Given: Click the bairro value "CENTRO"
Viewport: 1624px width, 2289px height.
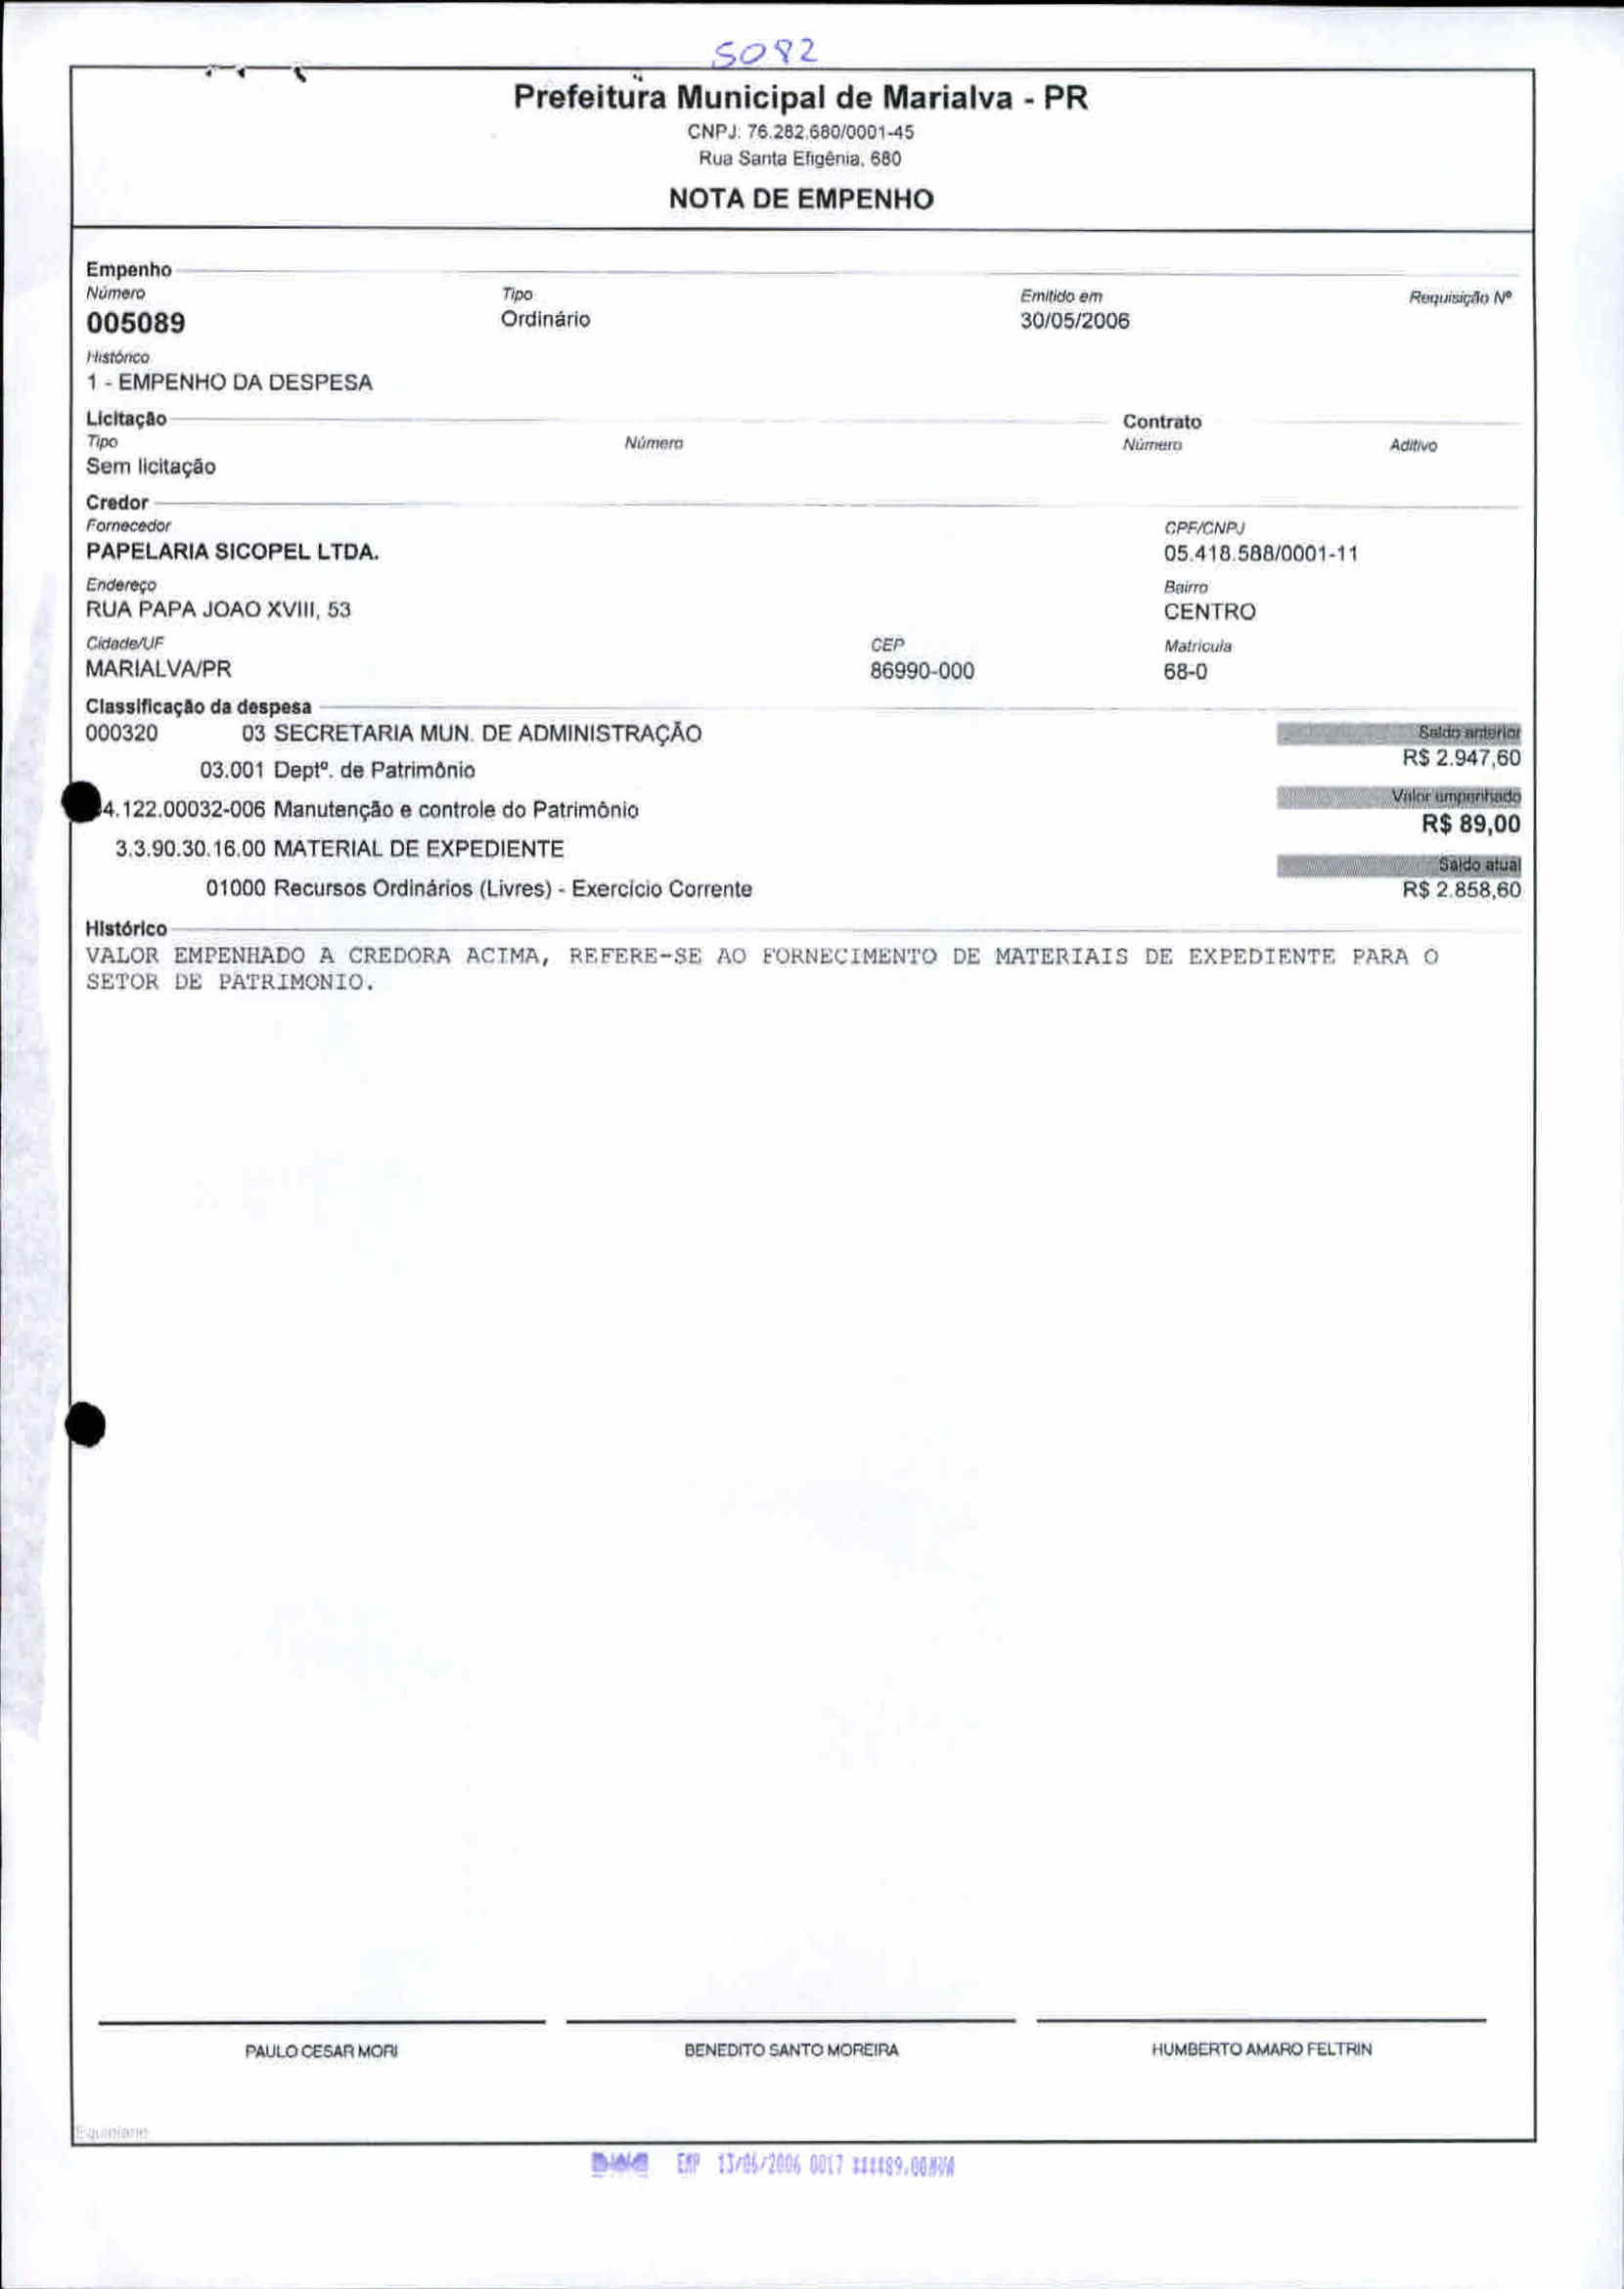Looking at the screenshot, I should click(1210, 612).
